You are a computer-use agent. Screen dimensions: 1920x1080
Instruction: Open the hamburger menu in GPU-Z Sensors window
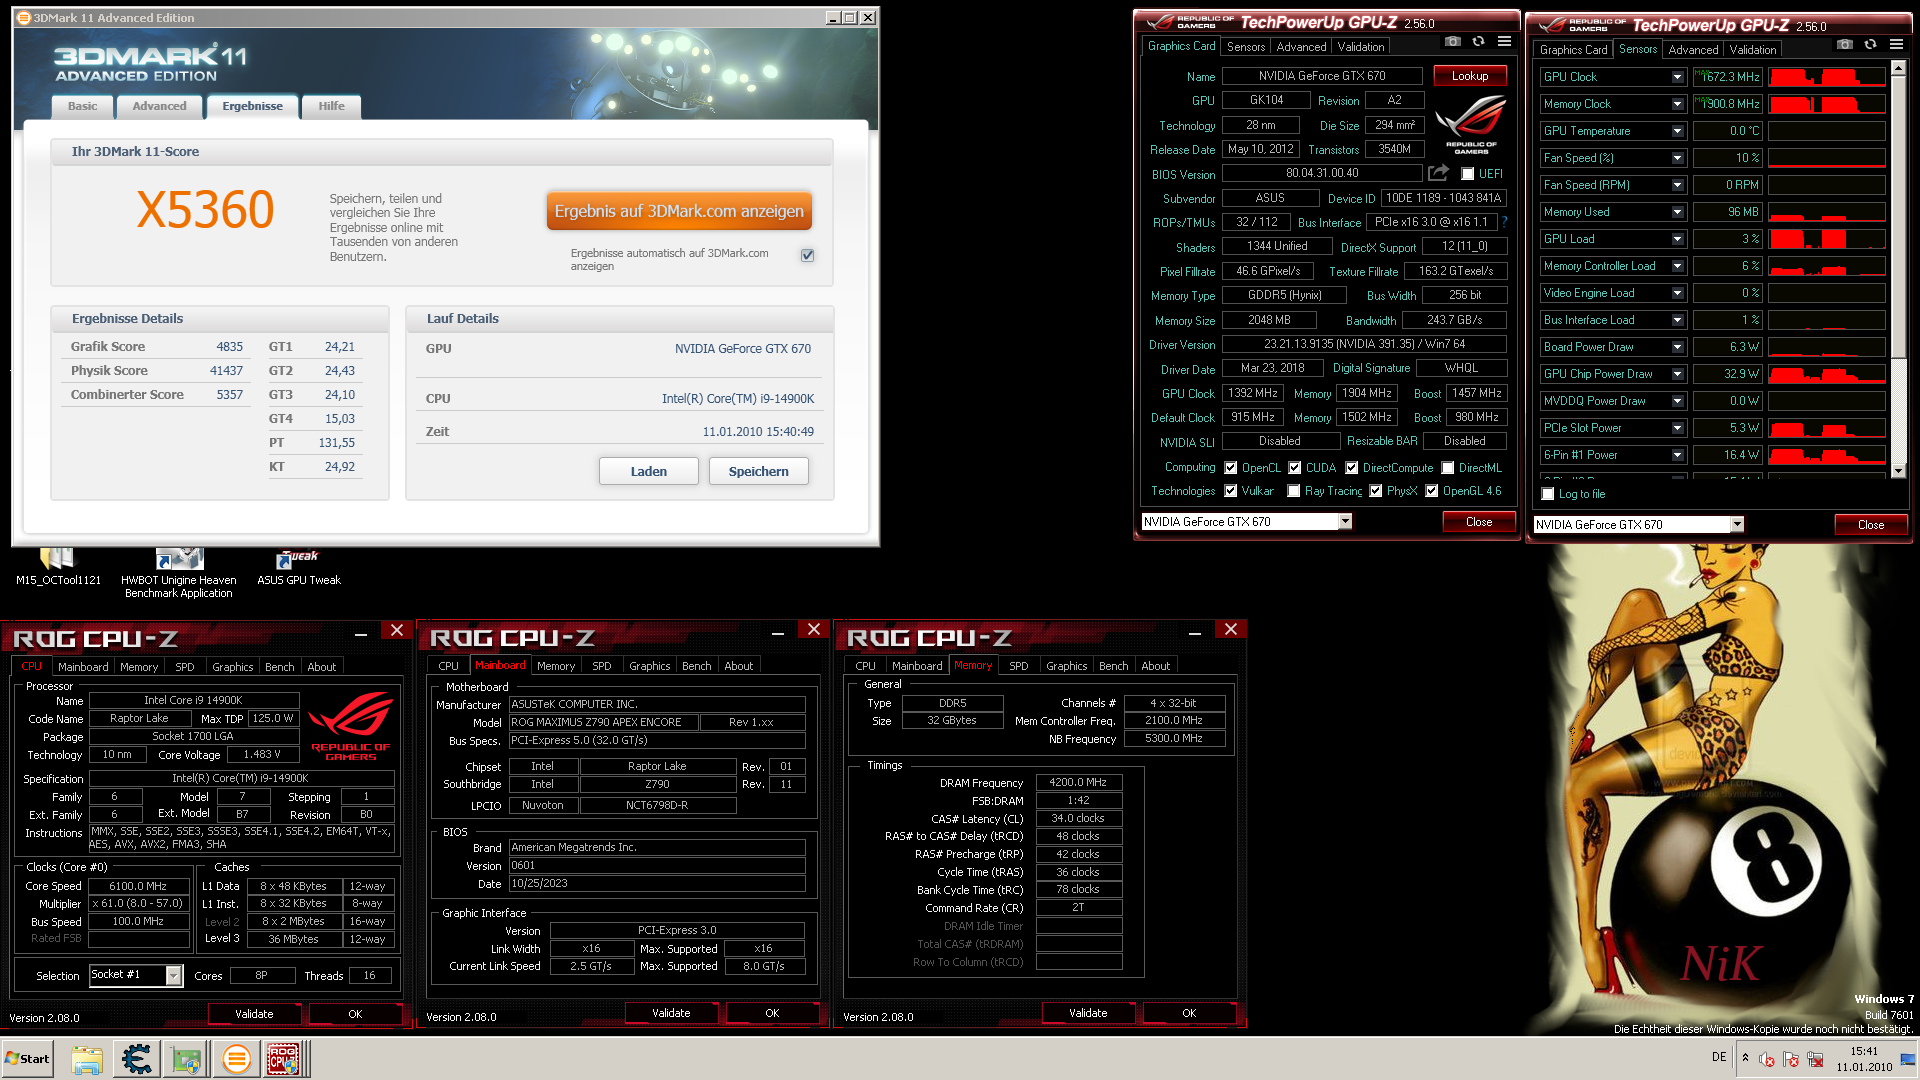(1896, 44)
